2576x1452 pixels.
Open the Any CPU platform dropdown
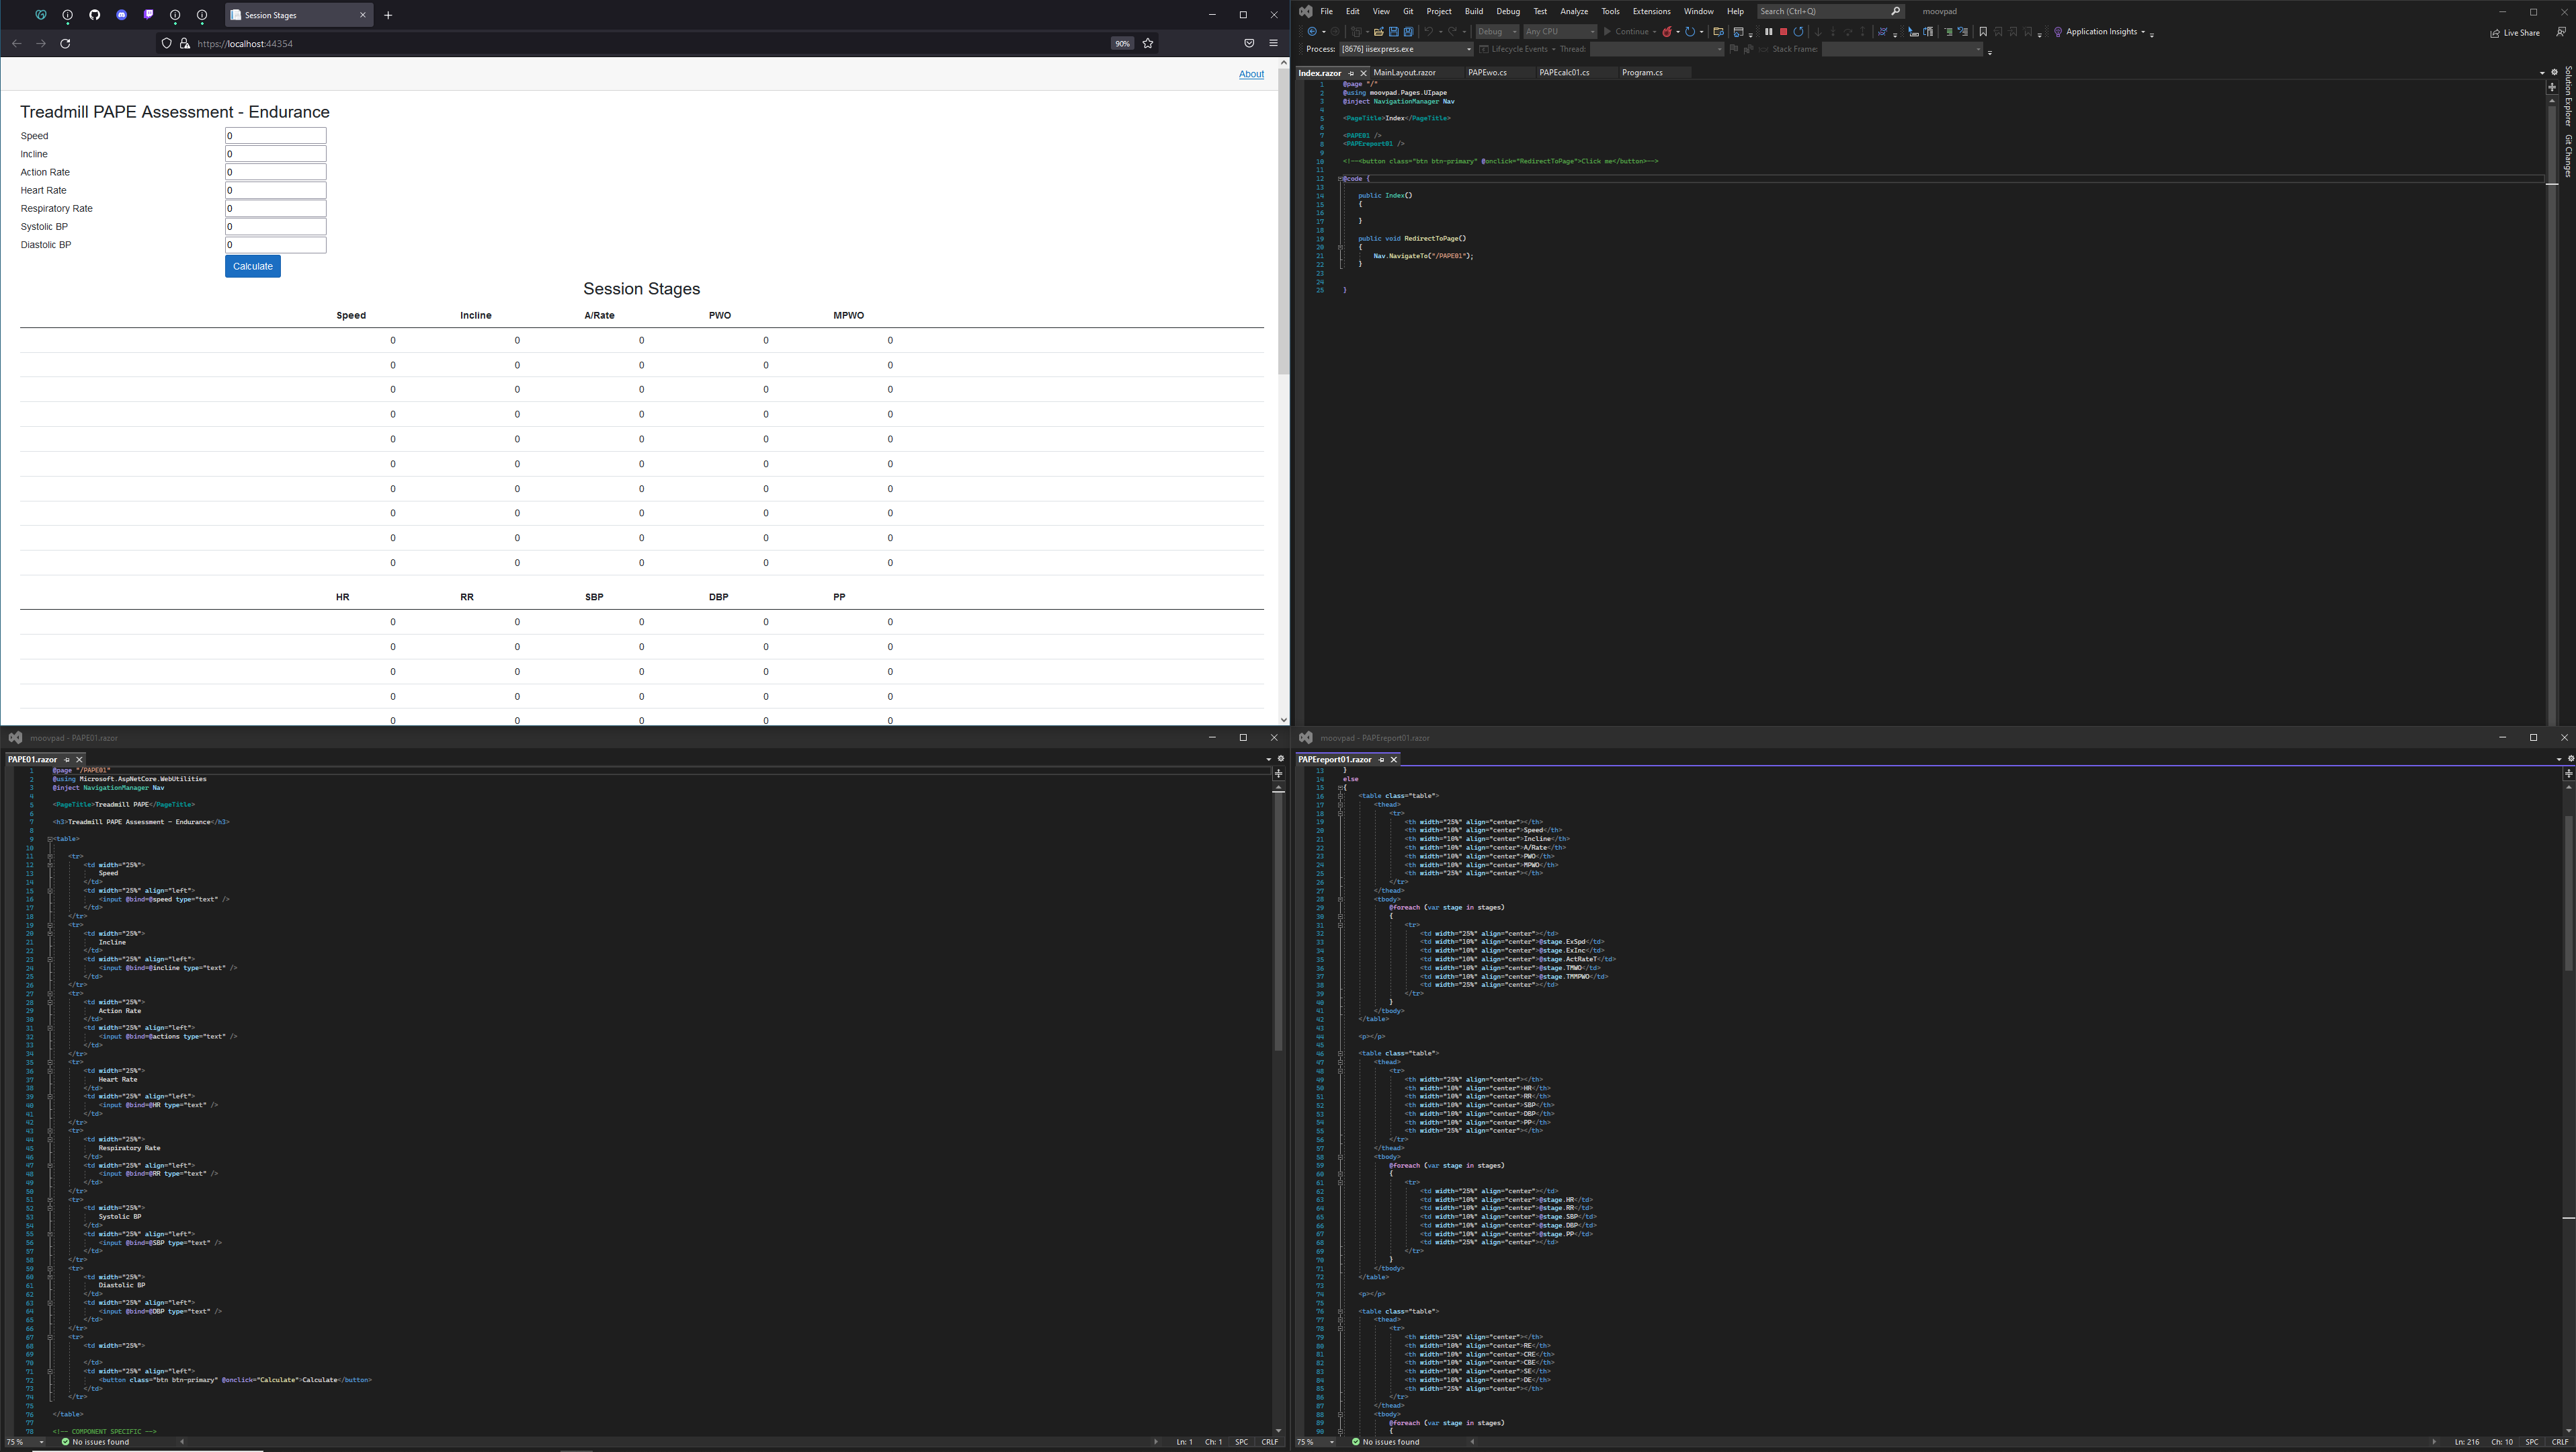click(1560, 32)
